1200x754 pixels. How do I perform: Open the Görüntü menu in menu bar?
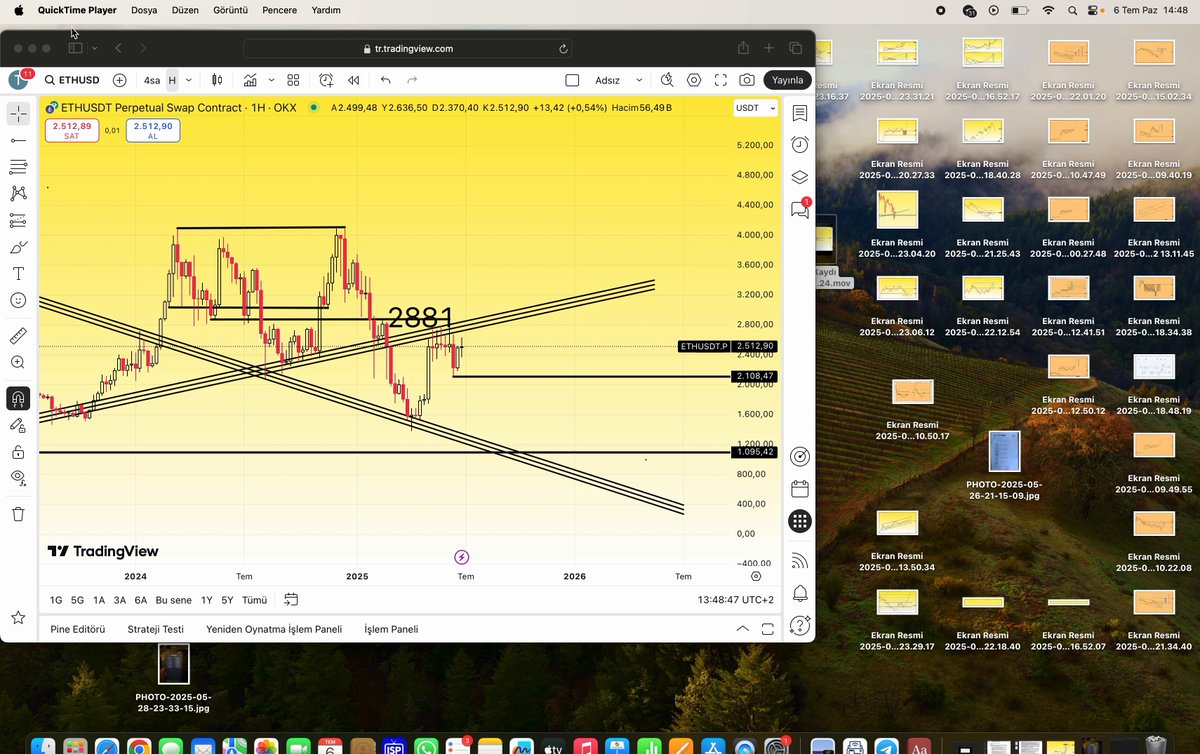pos(231,10)
